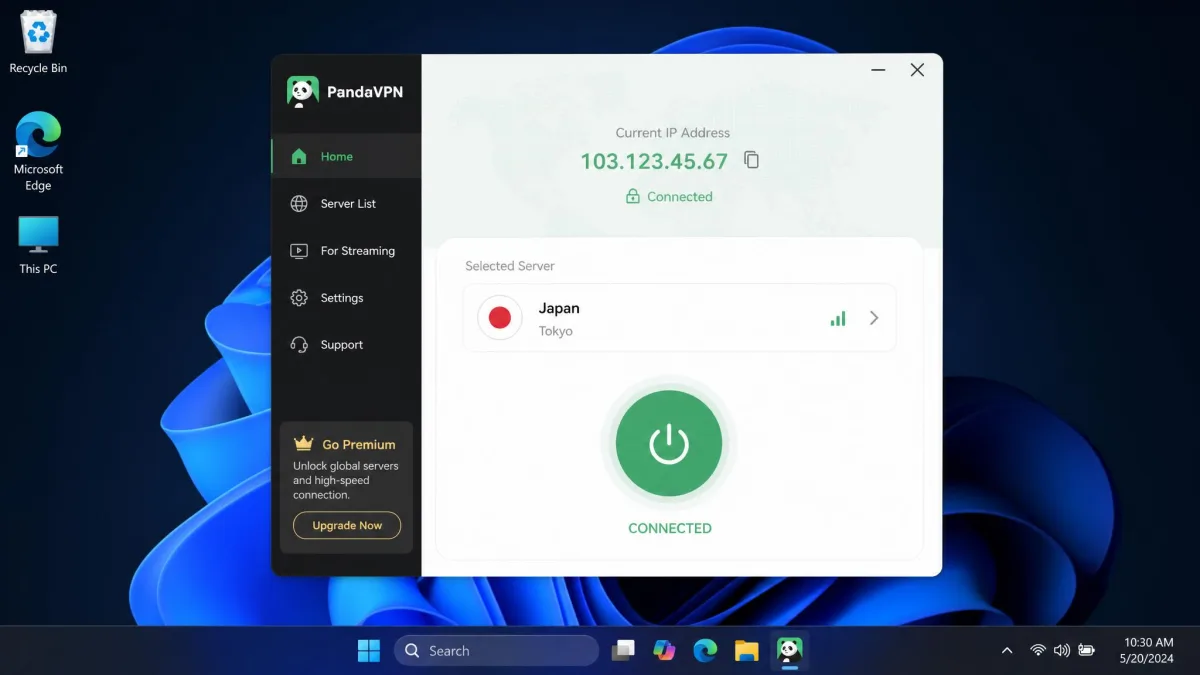Click the taskbar Search box
The height and width of the screenshot is (675, 1200).
coord(496,651)
